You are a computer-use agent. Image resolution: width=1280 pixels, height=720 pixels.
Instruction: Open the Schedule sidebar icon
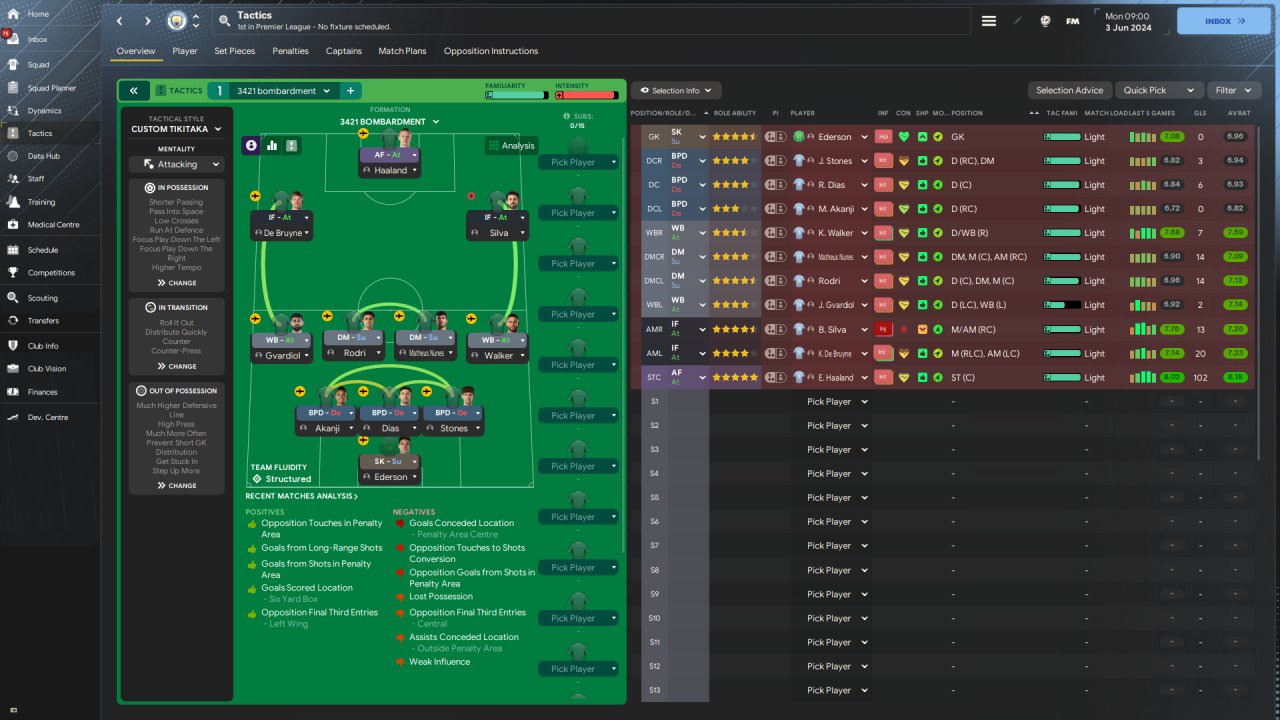[14, 250]
